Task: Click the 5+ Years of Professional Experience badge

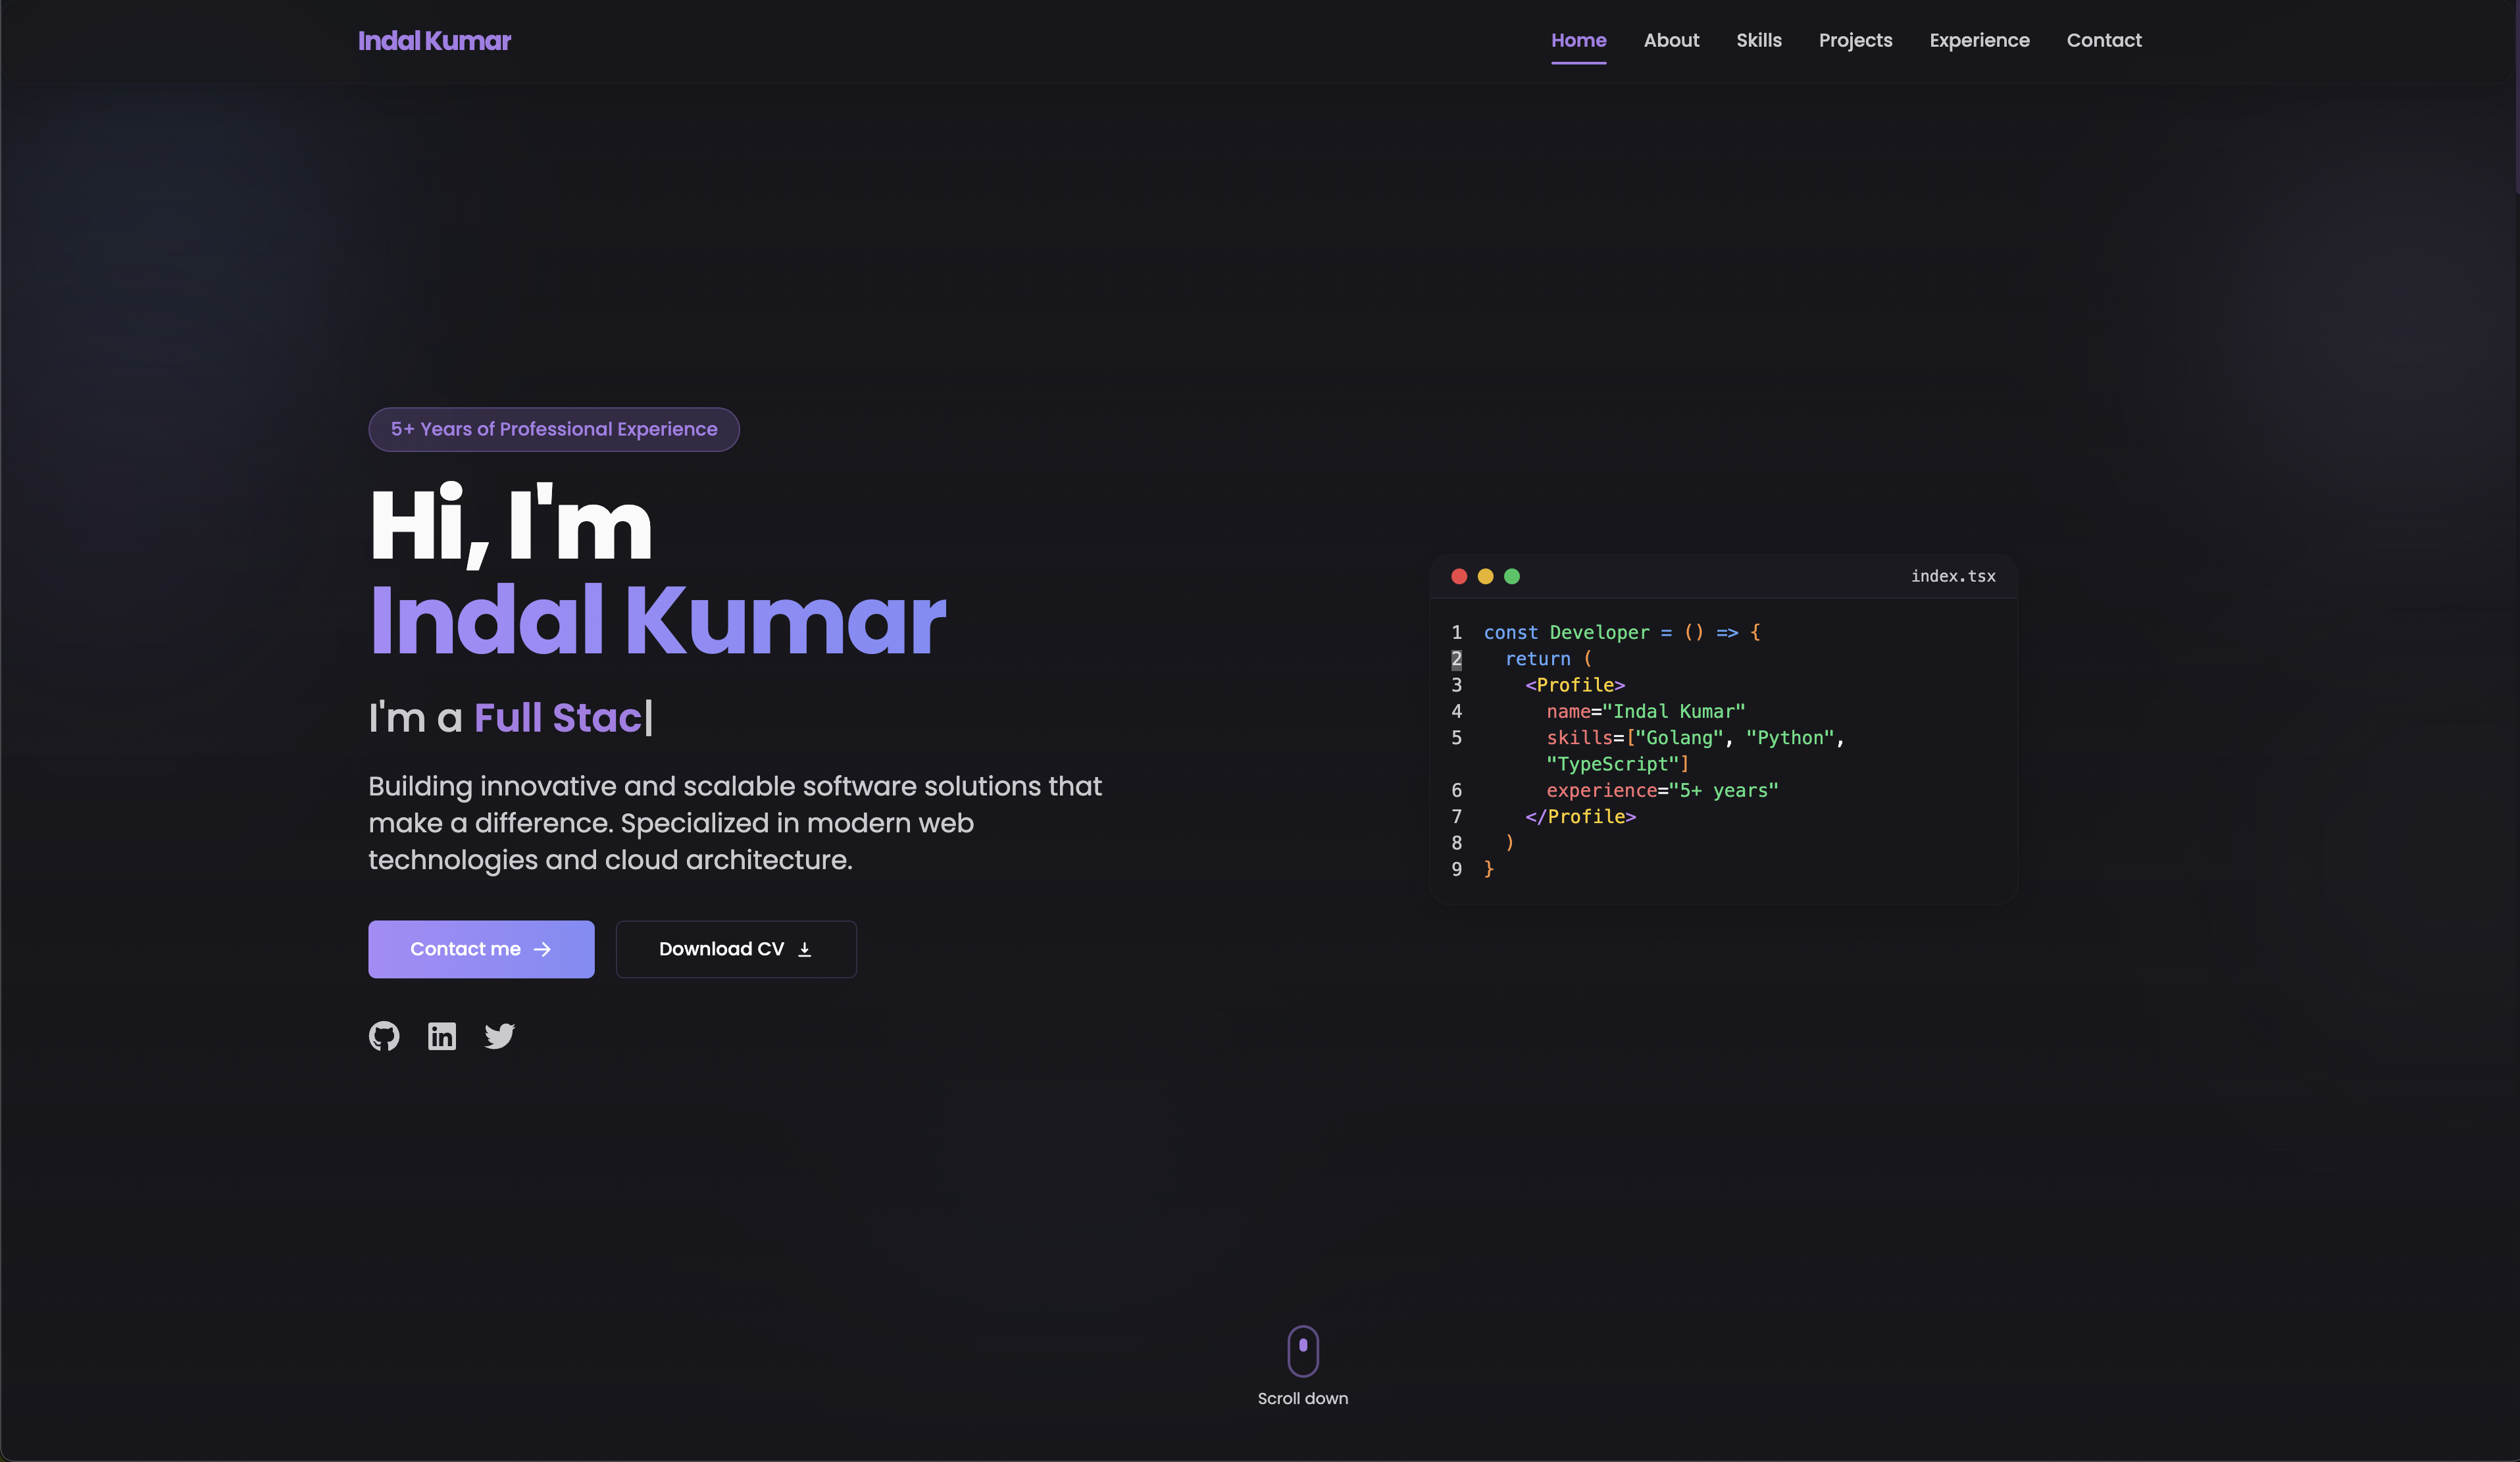Action: click(554, 430)
